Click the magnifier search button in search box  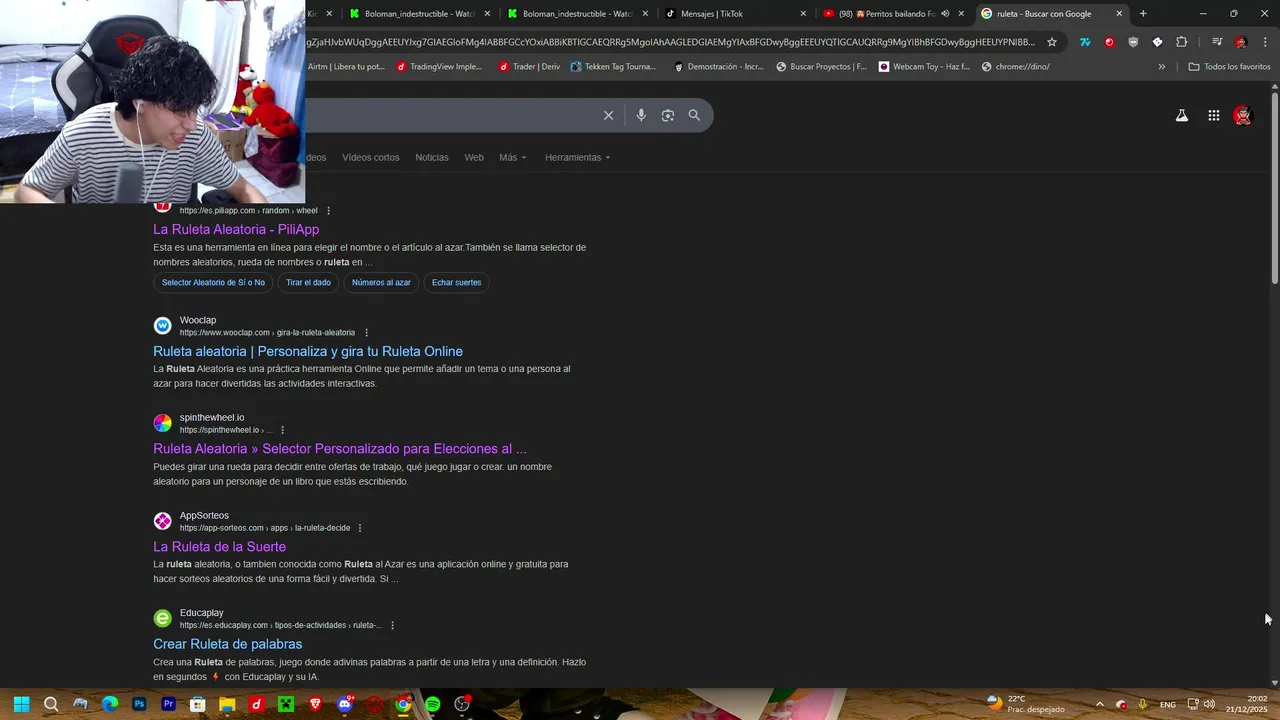click(694, 115)
